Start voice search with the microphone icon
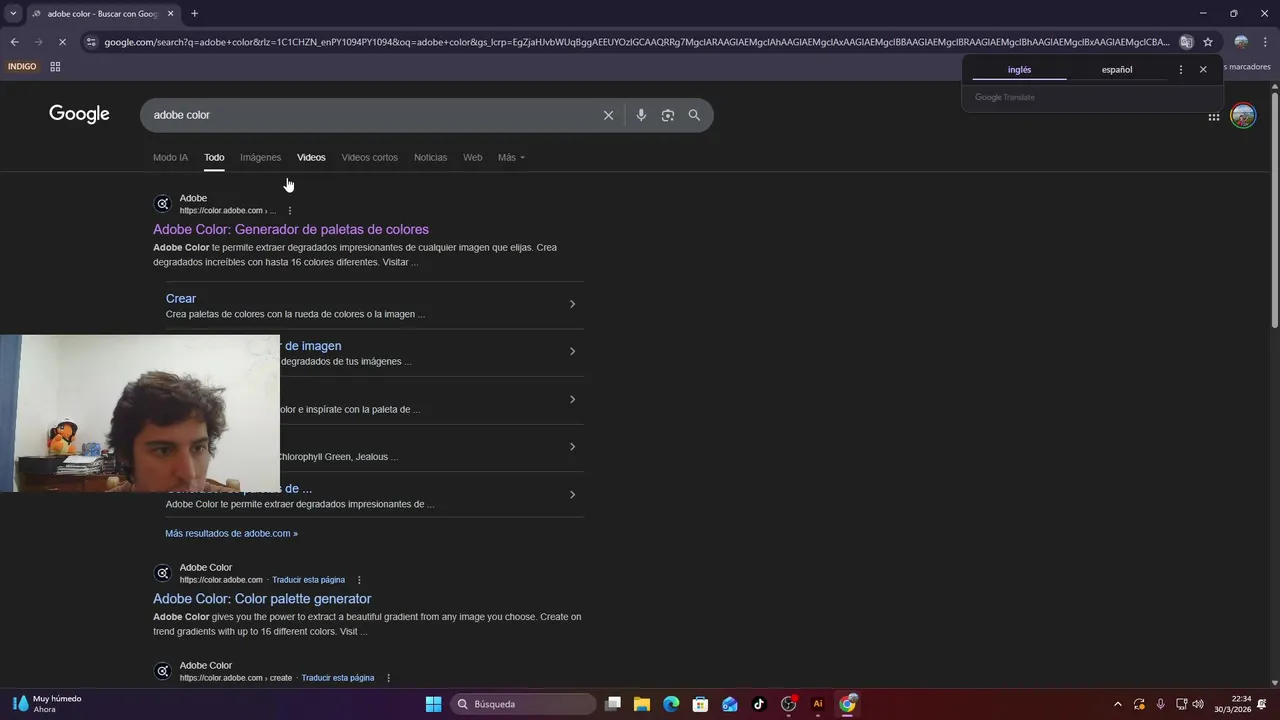The width and height of the screenshot is (1280, 720). (x=641, y=115)
